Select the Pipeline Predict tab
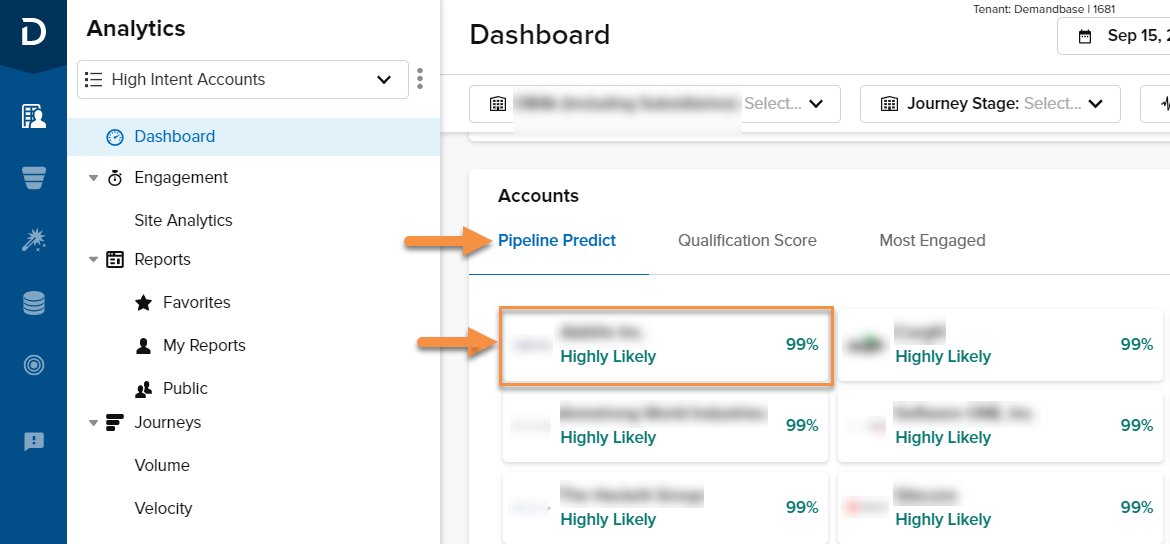The height and width of the screenshot is (544, 1170). pyautogui.click(x=557, y=240)
